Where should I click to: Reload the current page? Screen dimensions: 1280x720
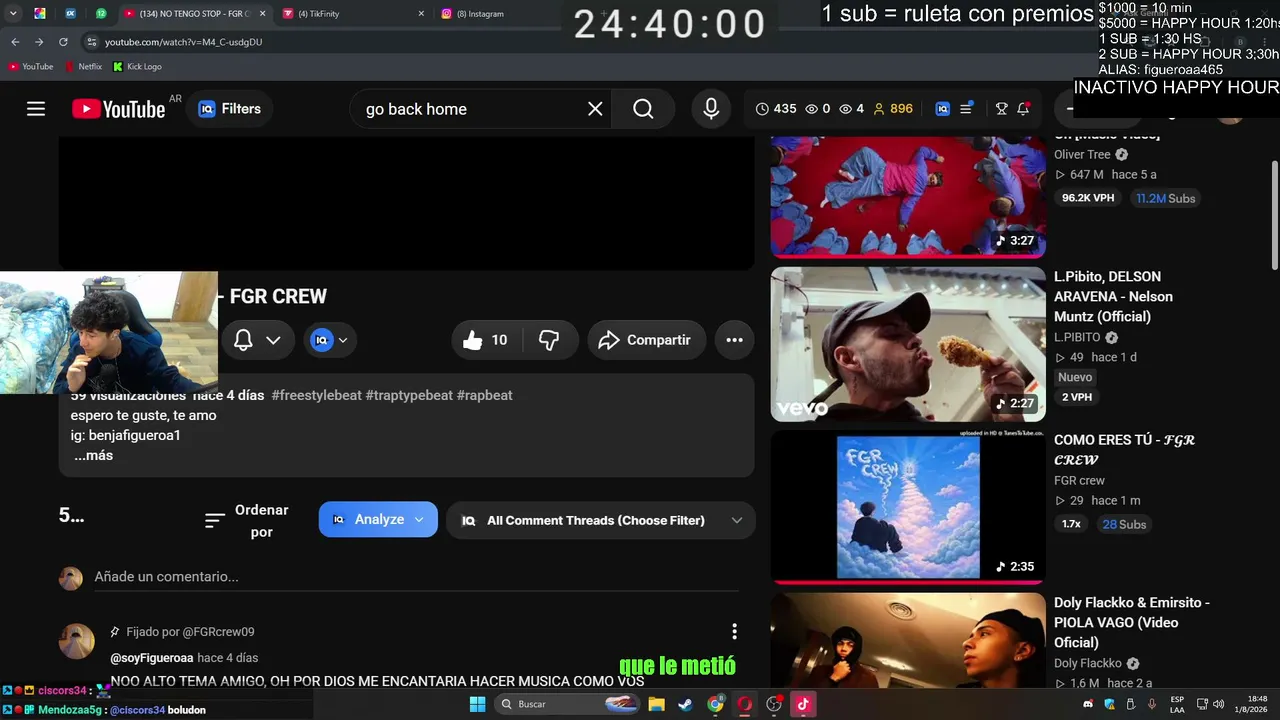[x=63, y=42]
